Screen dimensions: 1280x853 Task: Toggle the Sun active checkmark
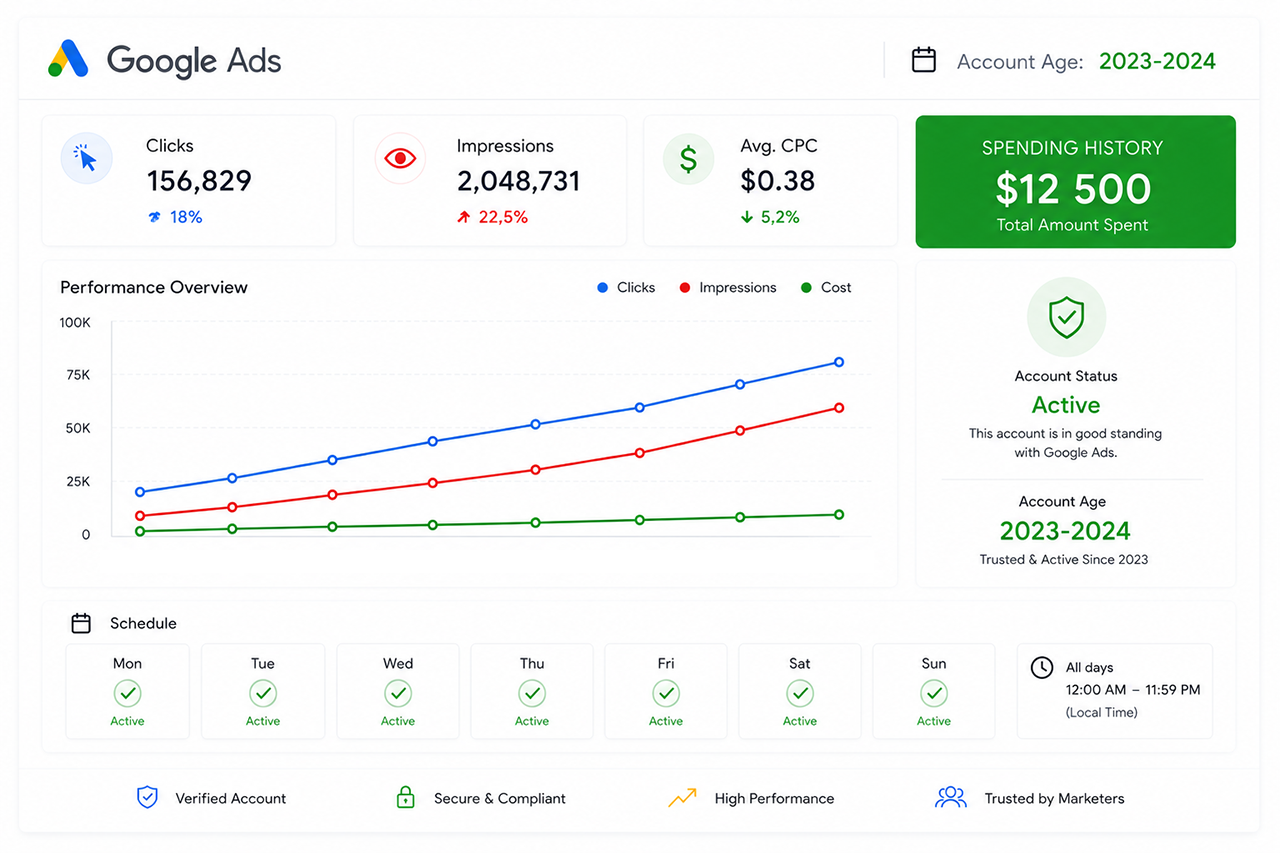tap(934, 693)
